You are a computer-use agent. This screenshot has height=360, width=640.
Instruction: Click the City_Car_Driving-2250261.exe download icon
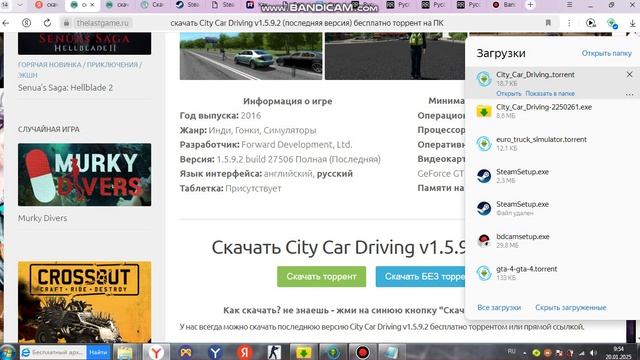coord(484,111)
